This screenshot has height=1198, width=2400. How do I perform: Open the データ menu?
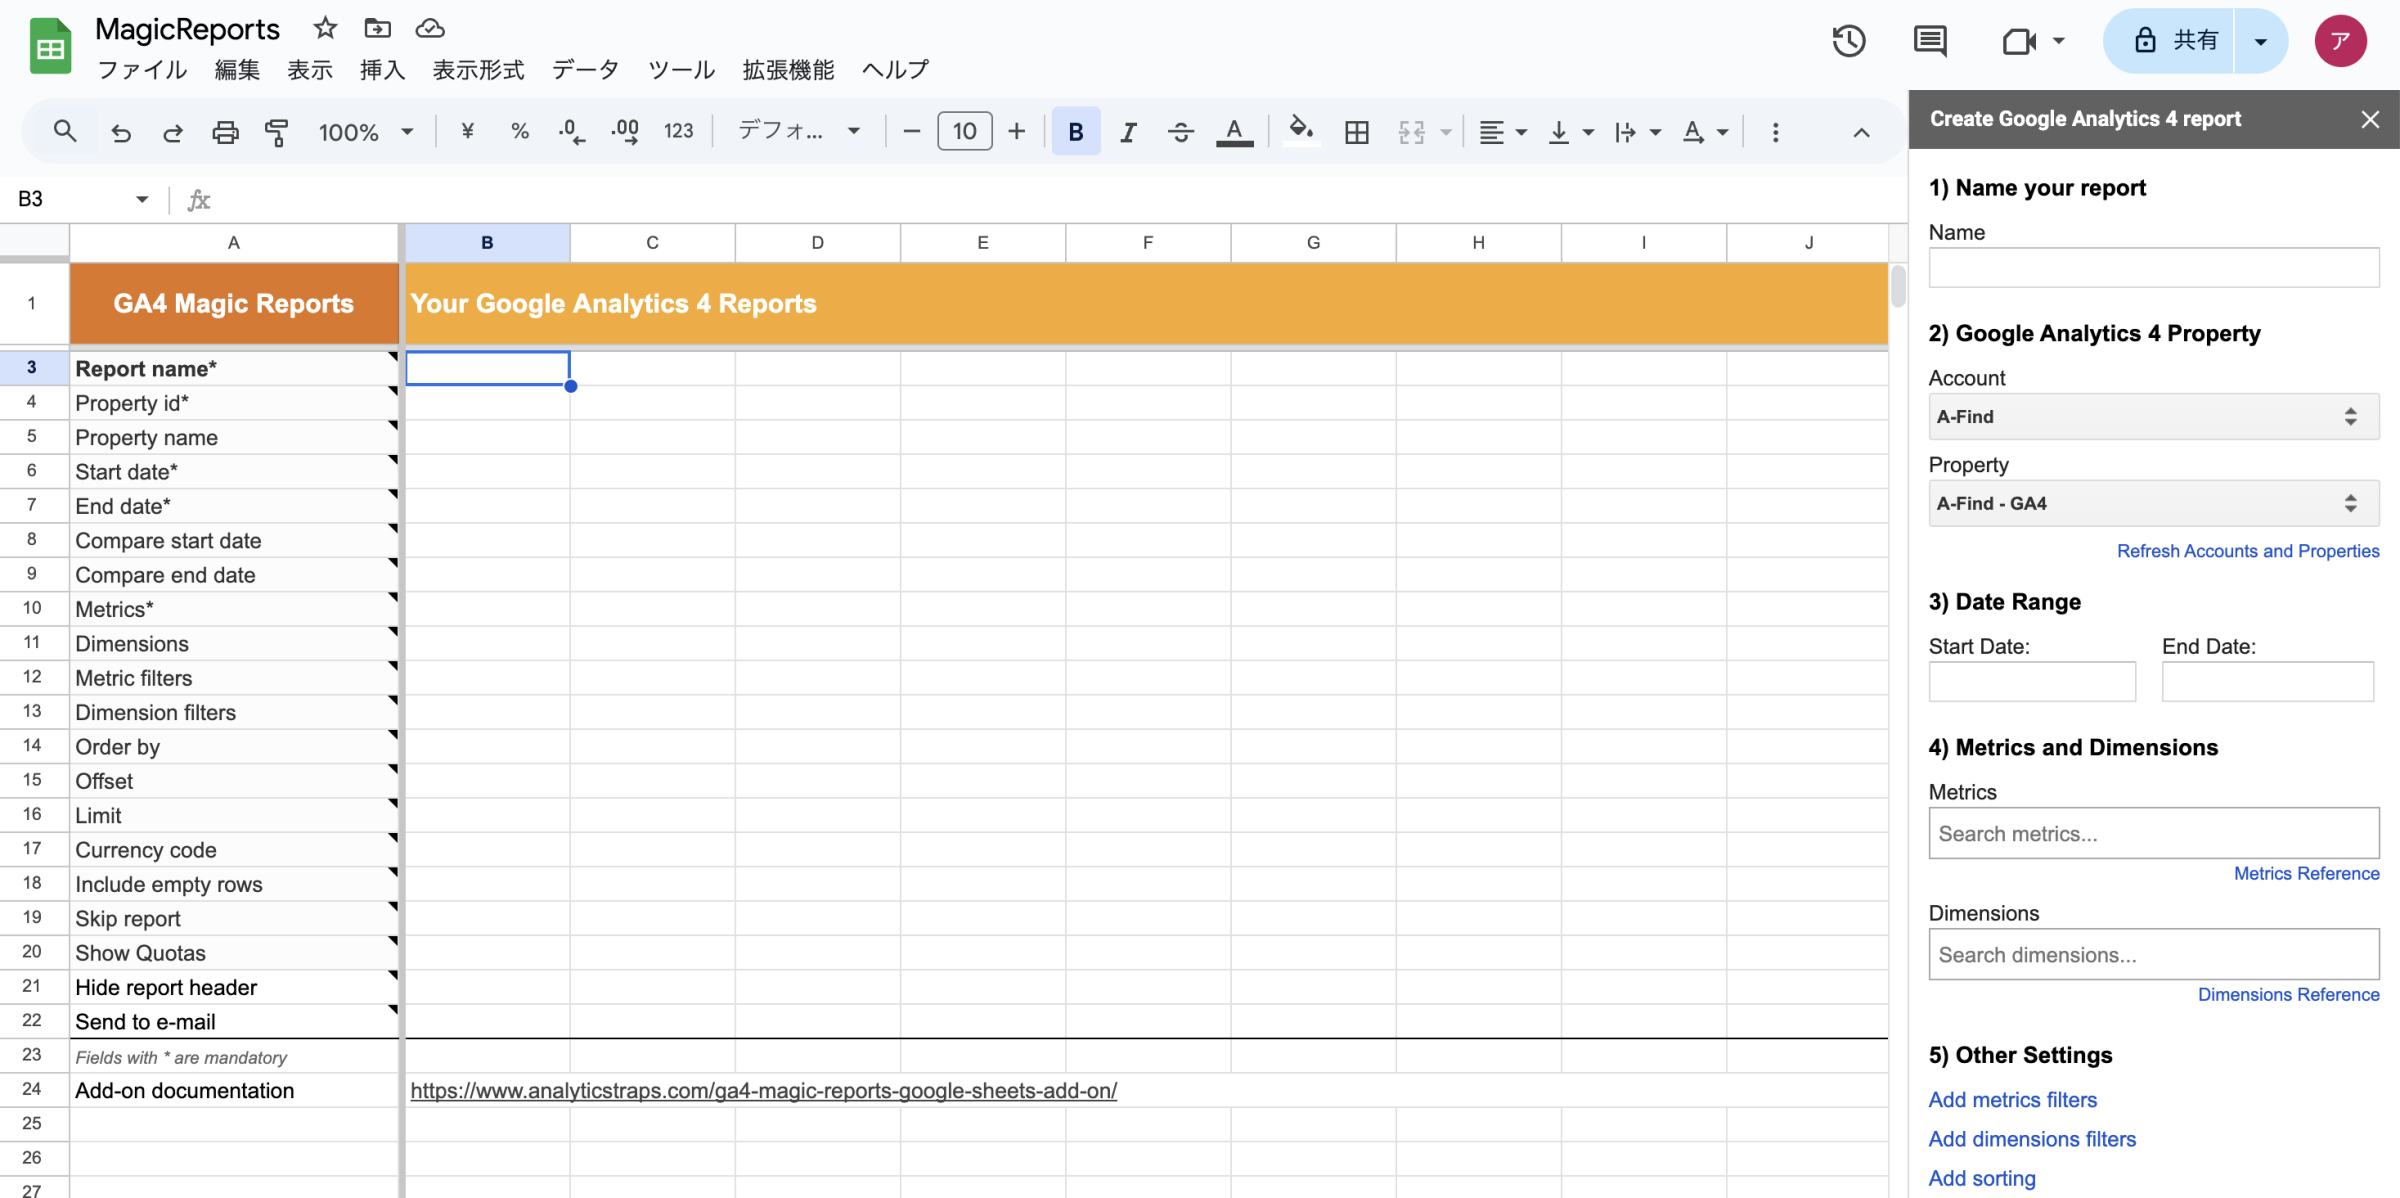click(x=586, y=70)
